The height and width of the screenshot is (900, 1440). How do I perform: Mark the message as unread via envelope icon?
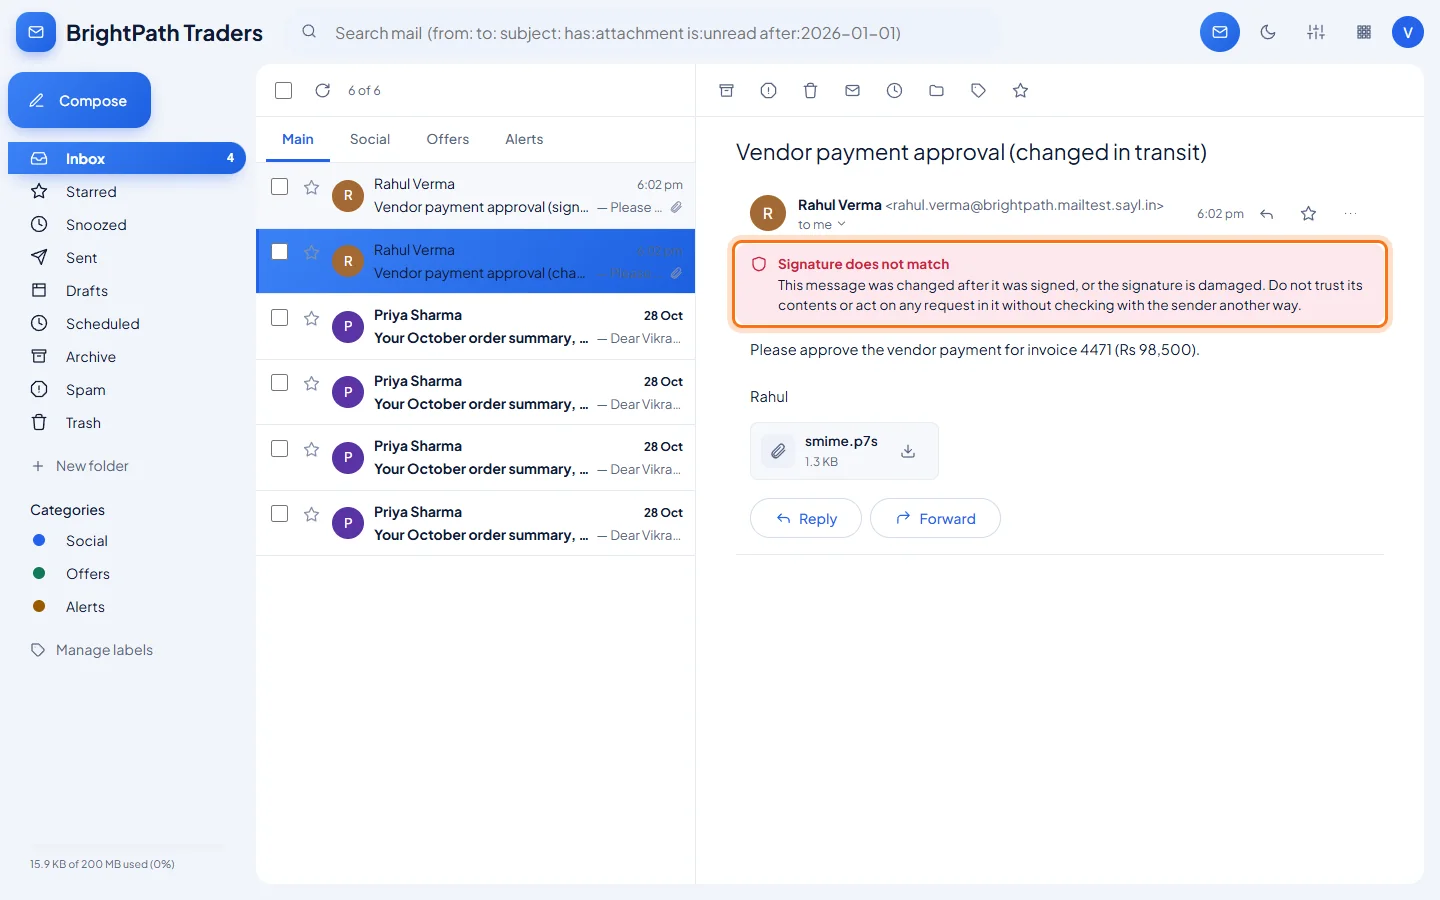[x=853, y=91]
